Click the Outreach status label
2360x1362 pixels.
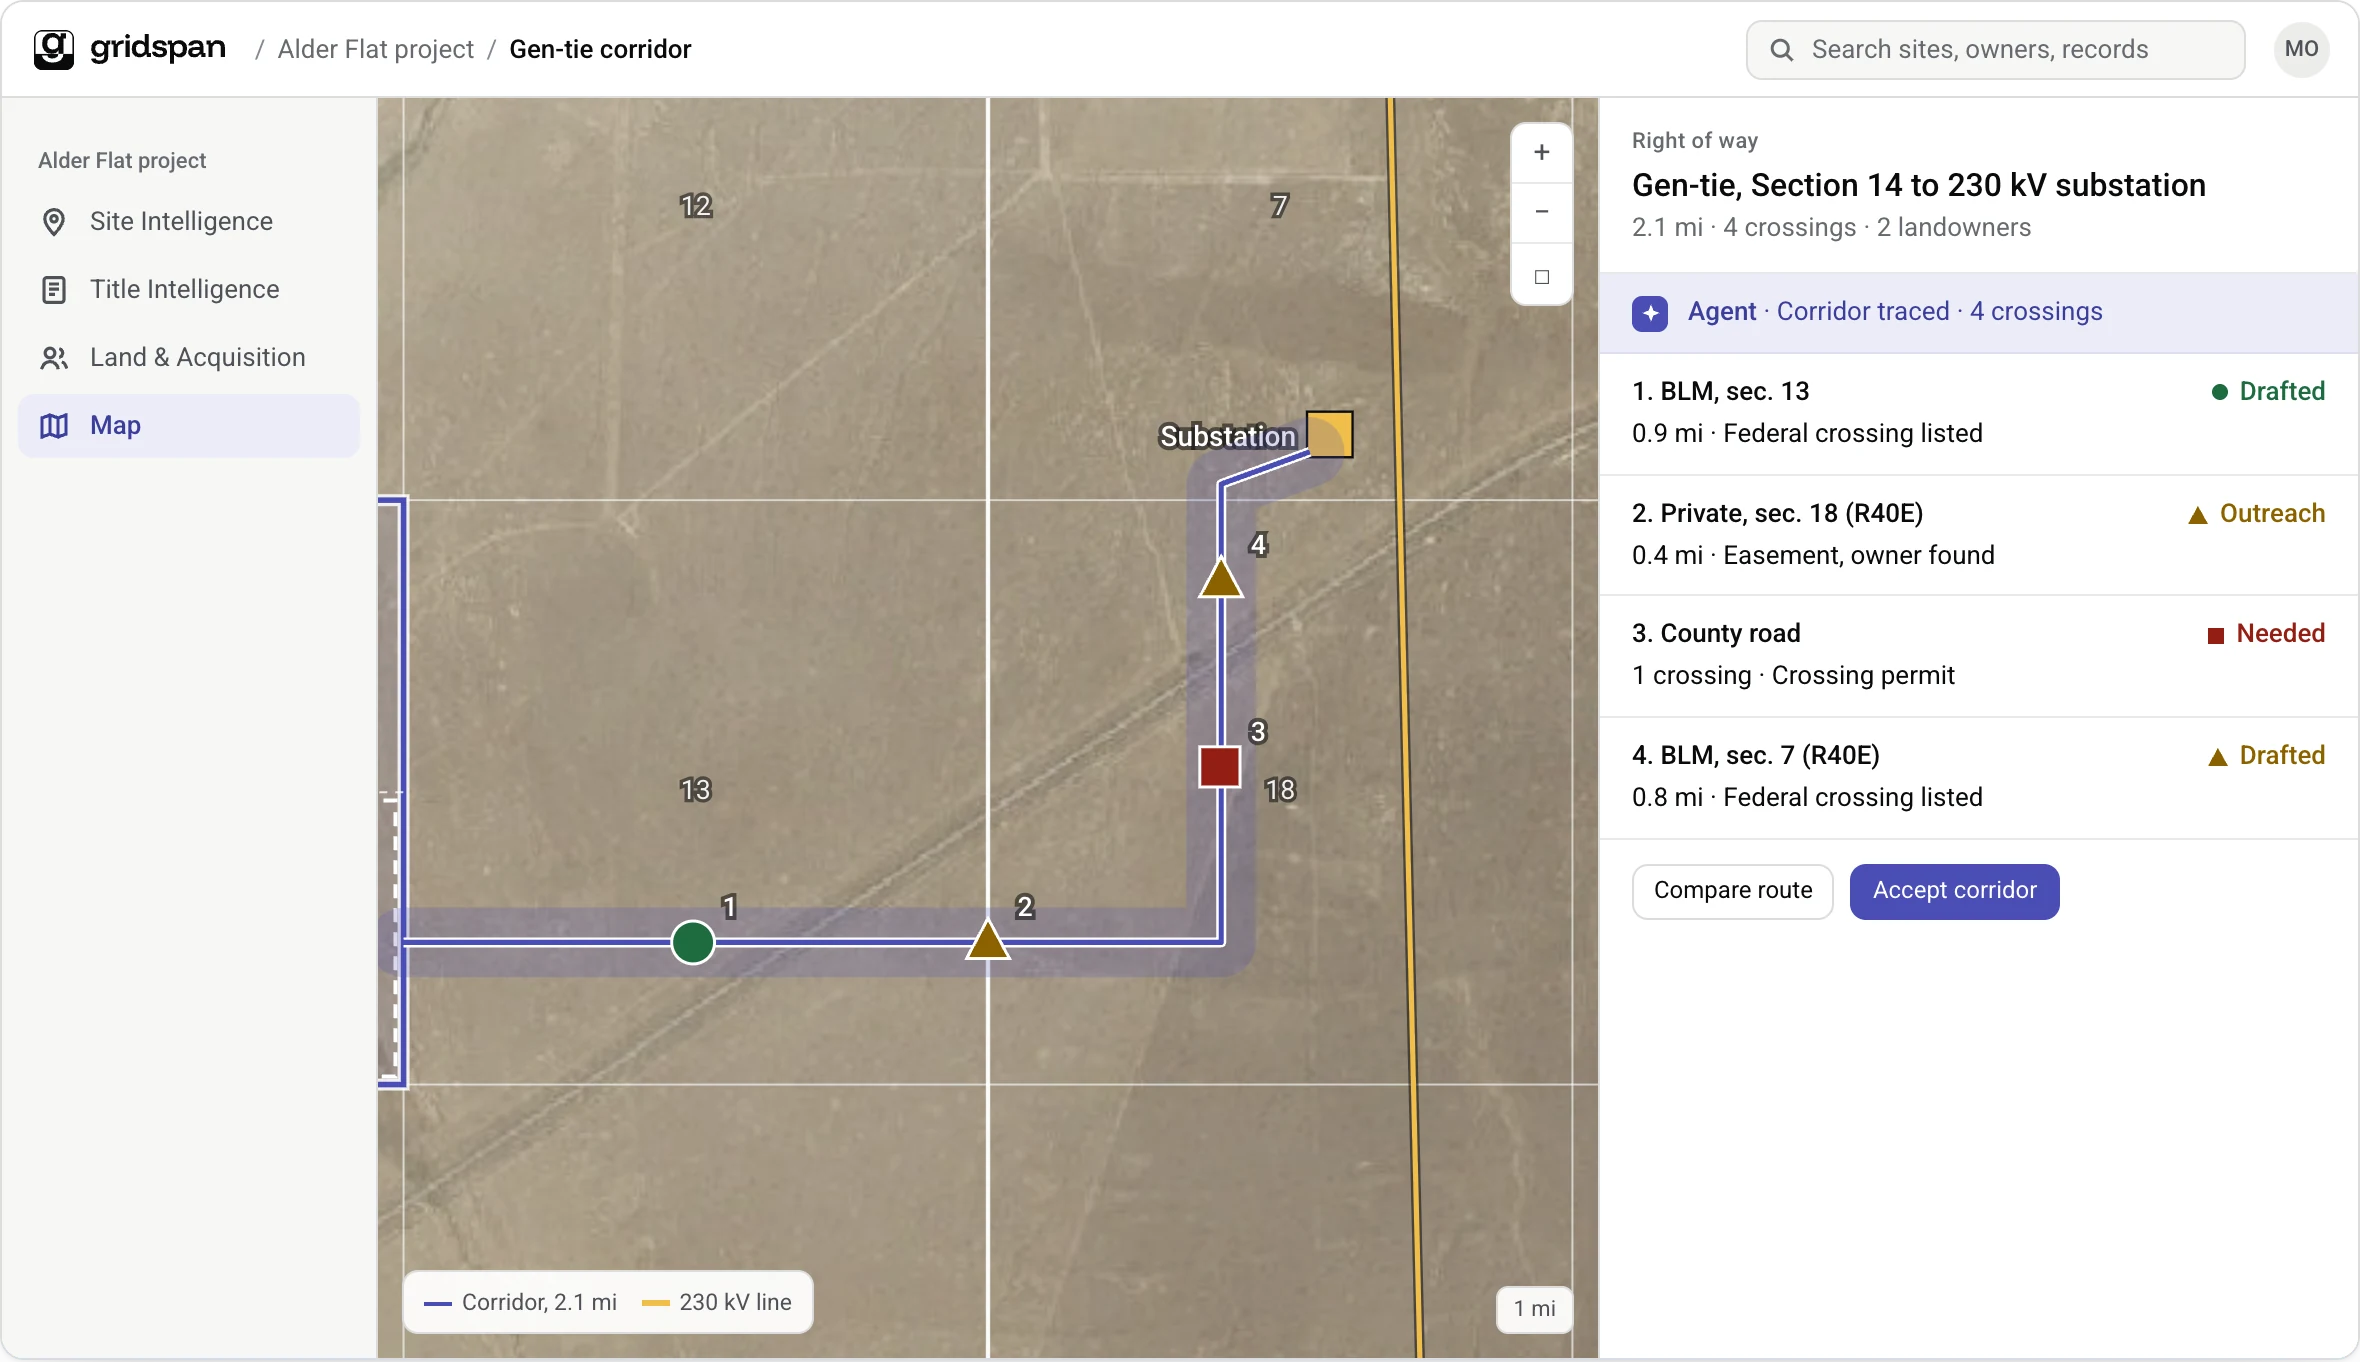pyautogui.click(x=2256, y=514)
